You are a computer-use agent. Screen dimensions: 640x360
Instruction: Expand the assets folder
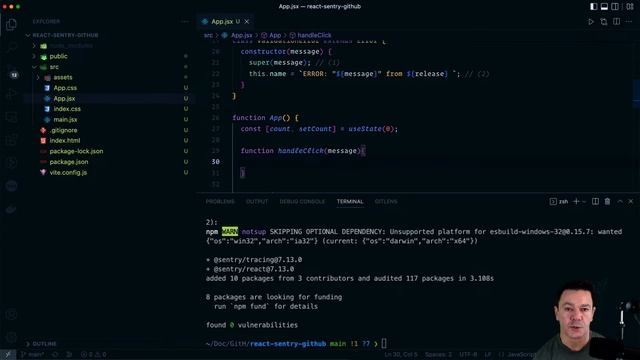tap(38, 78)
